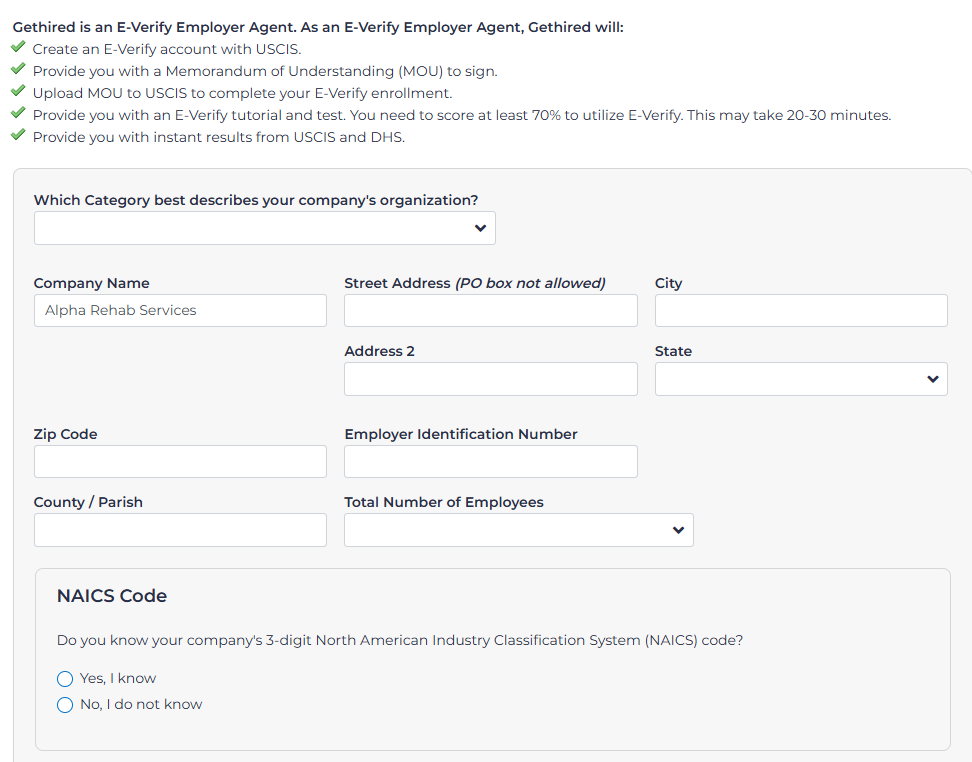Click the County / Parish input field
The image size is (972, 762).
pos(180,529)
